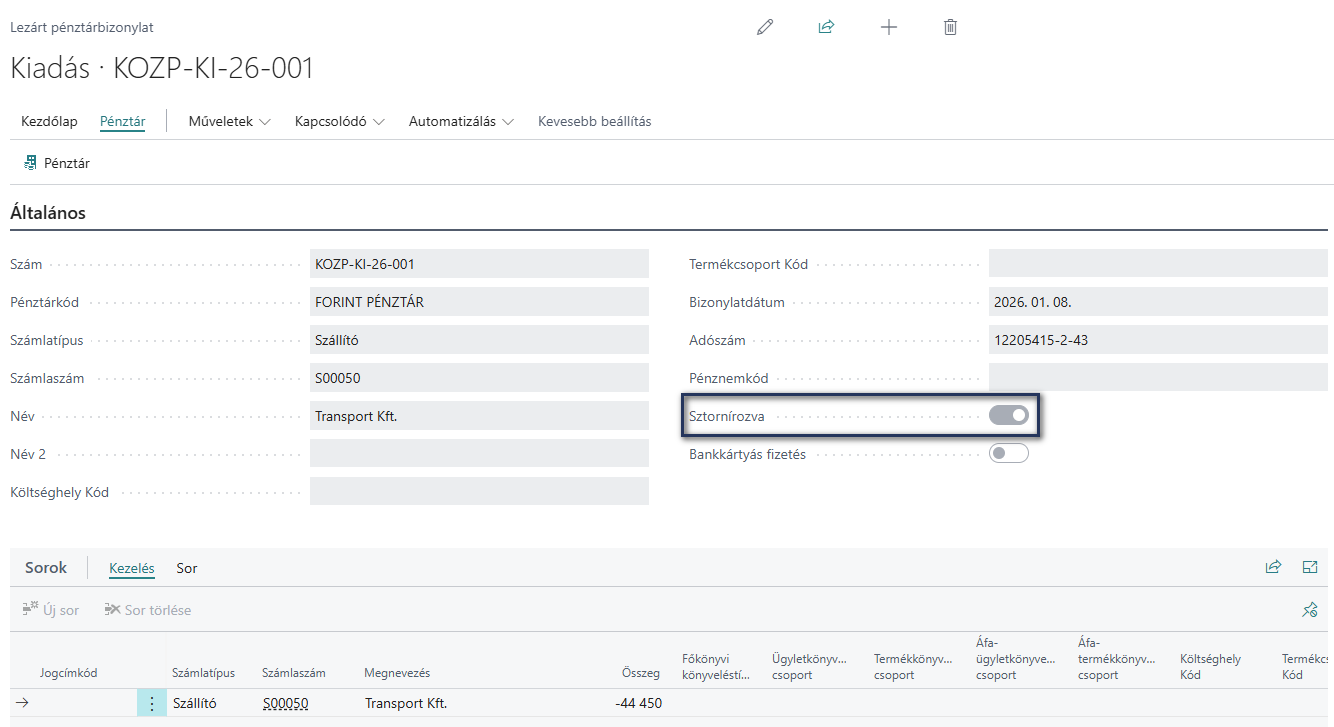1334x727 pixels.
Task: Click the share icon in header
Action: click(826, 28)
